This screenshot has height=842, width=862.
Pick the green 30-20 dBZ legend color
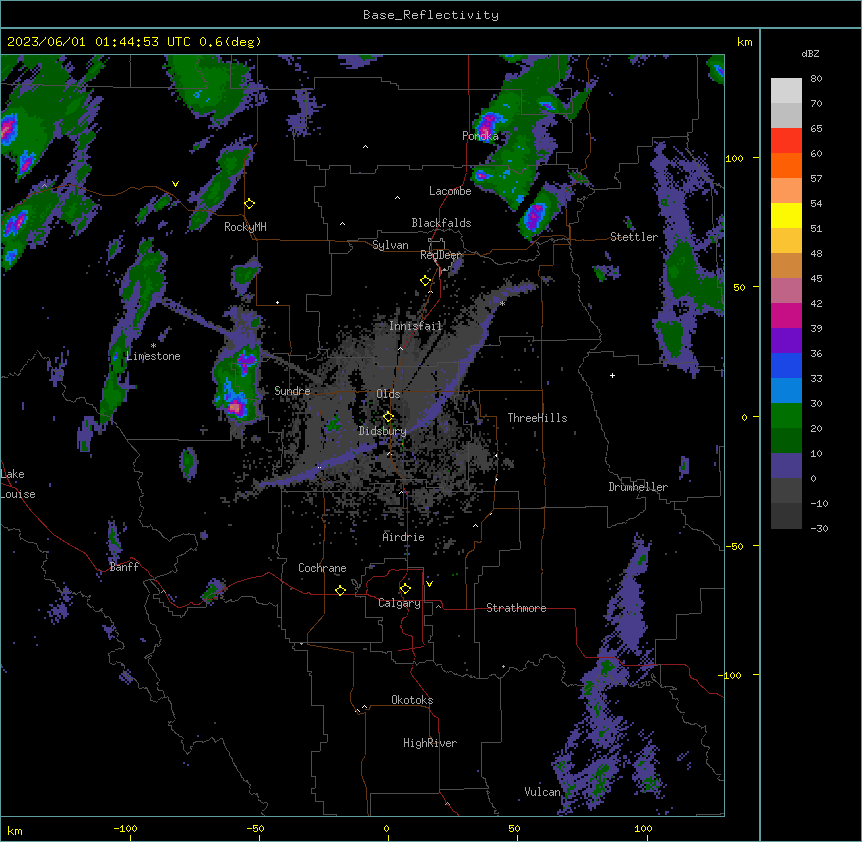786,416
